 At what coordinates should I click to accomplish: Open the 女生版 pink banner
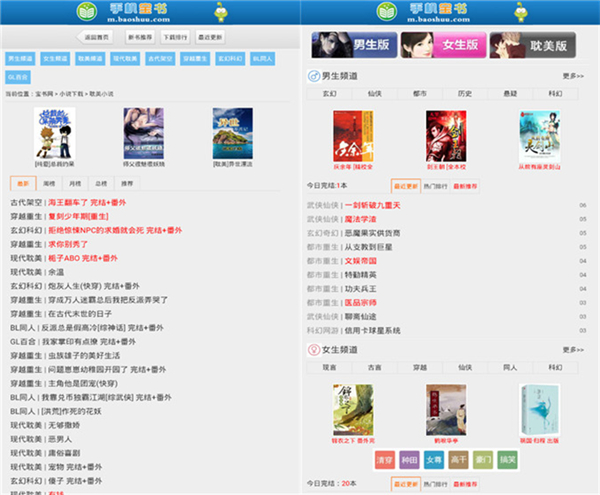point(443,45)
